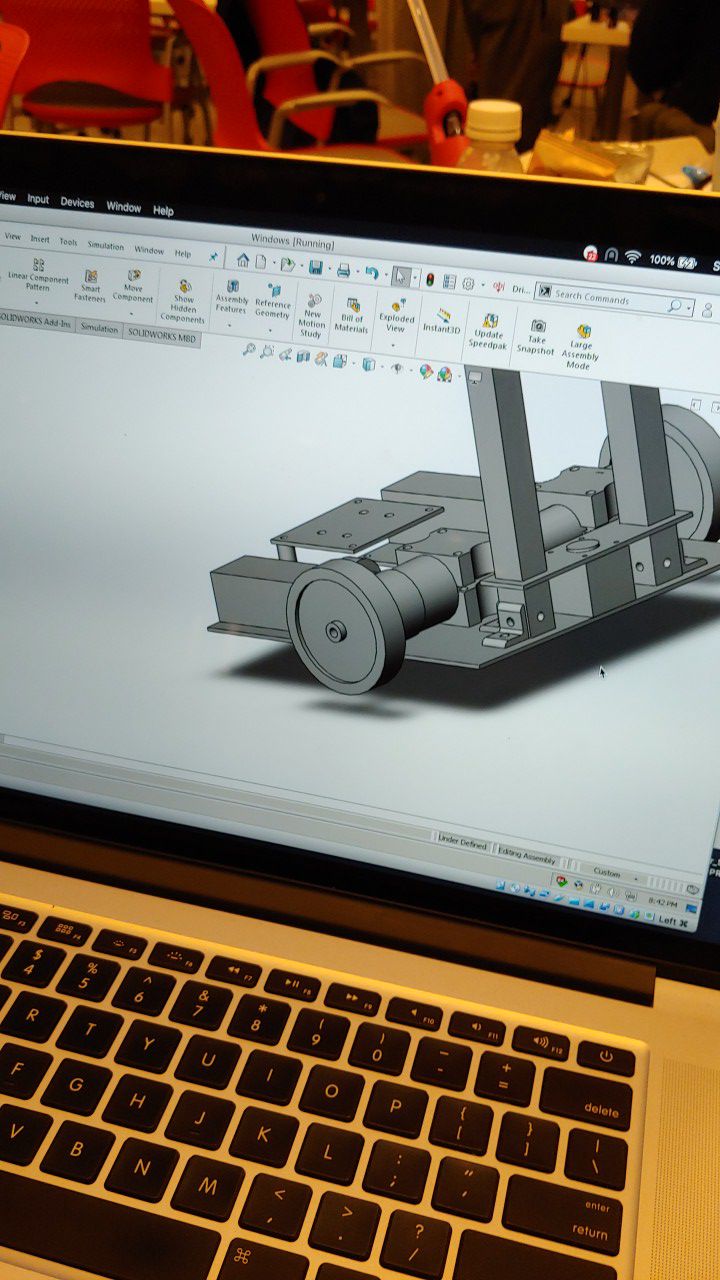
Task: Toggle Large Assembly Mode
Action: [580, 346]
